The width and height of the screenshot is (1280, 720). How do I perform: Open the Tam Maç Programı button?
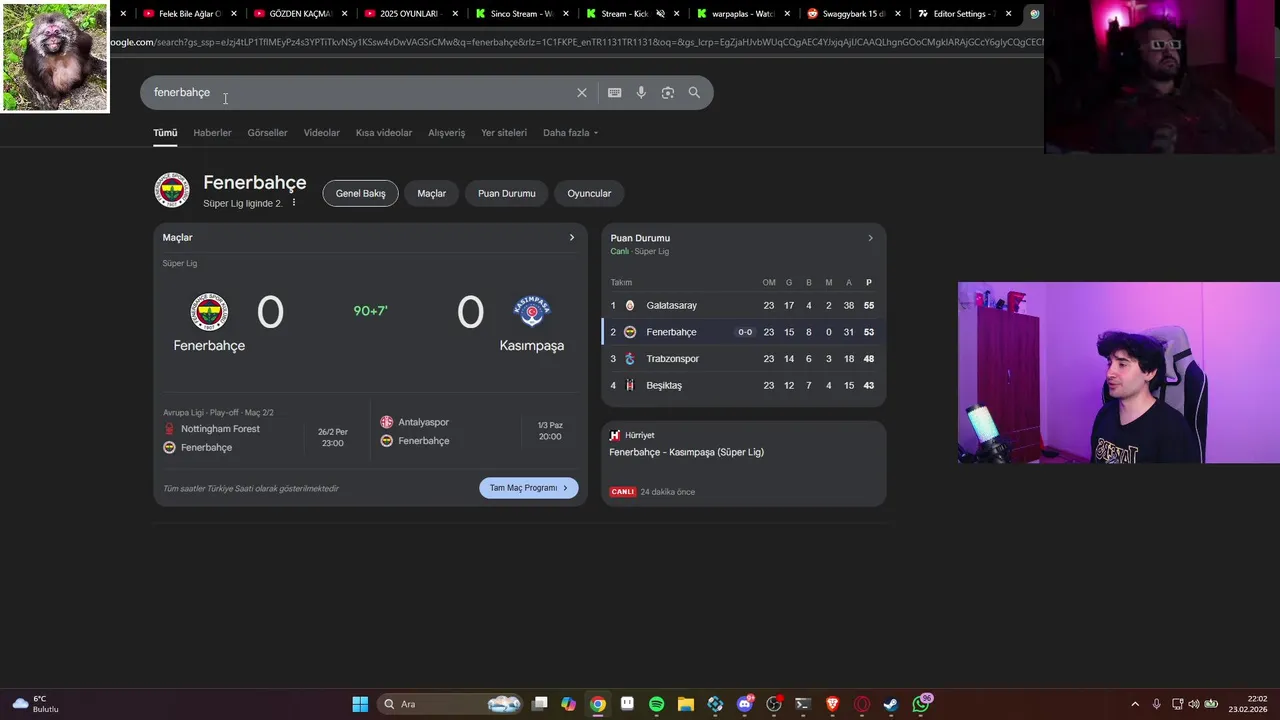point(529,488)
